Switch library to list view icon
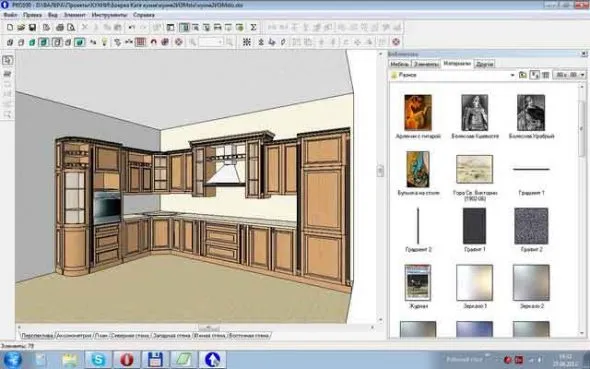 [x=546, y=75]
